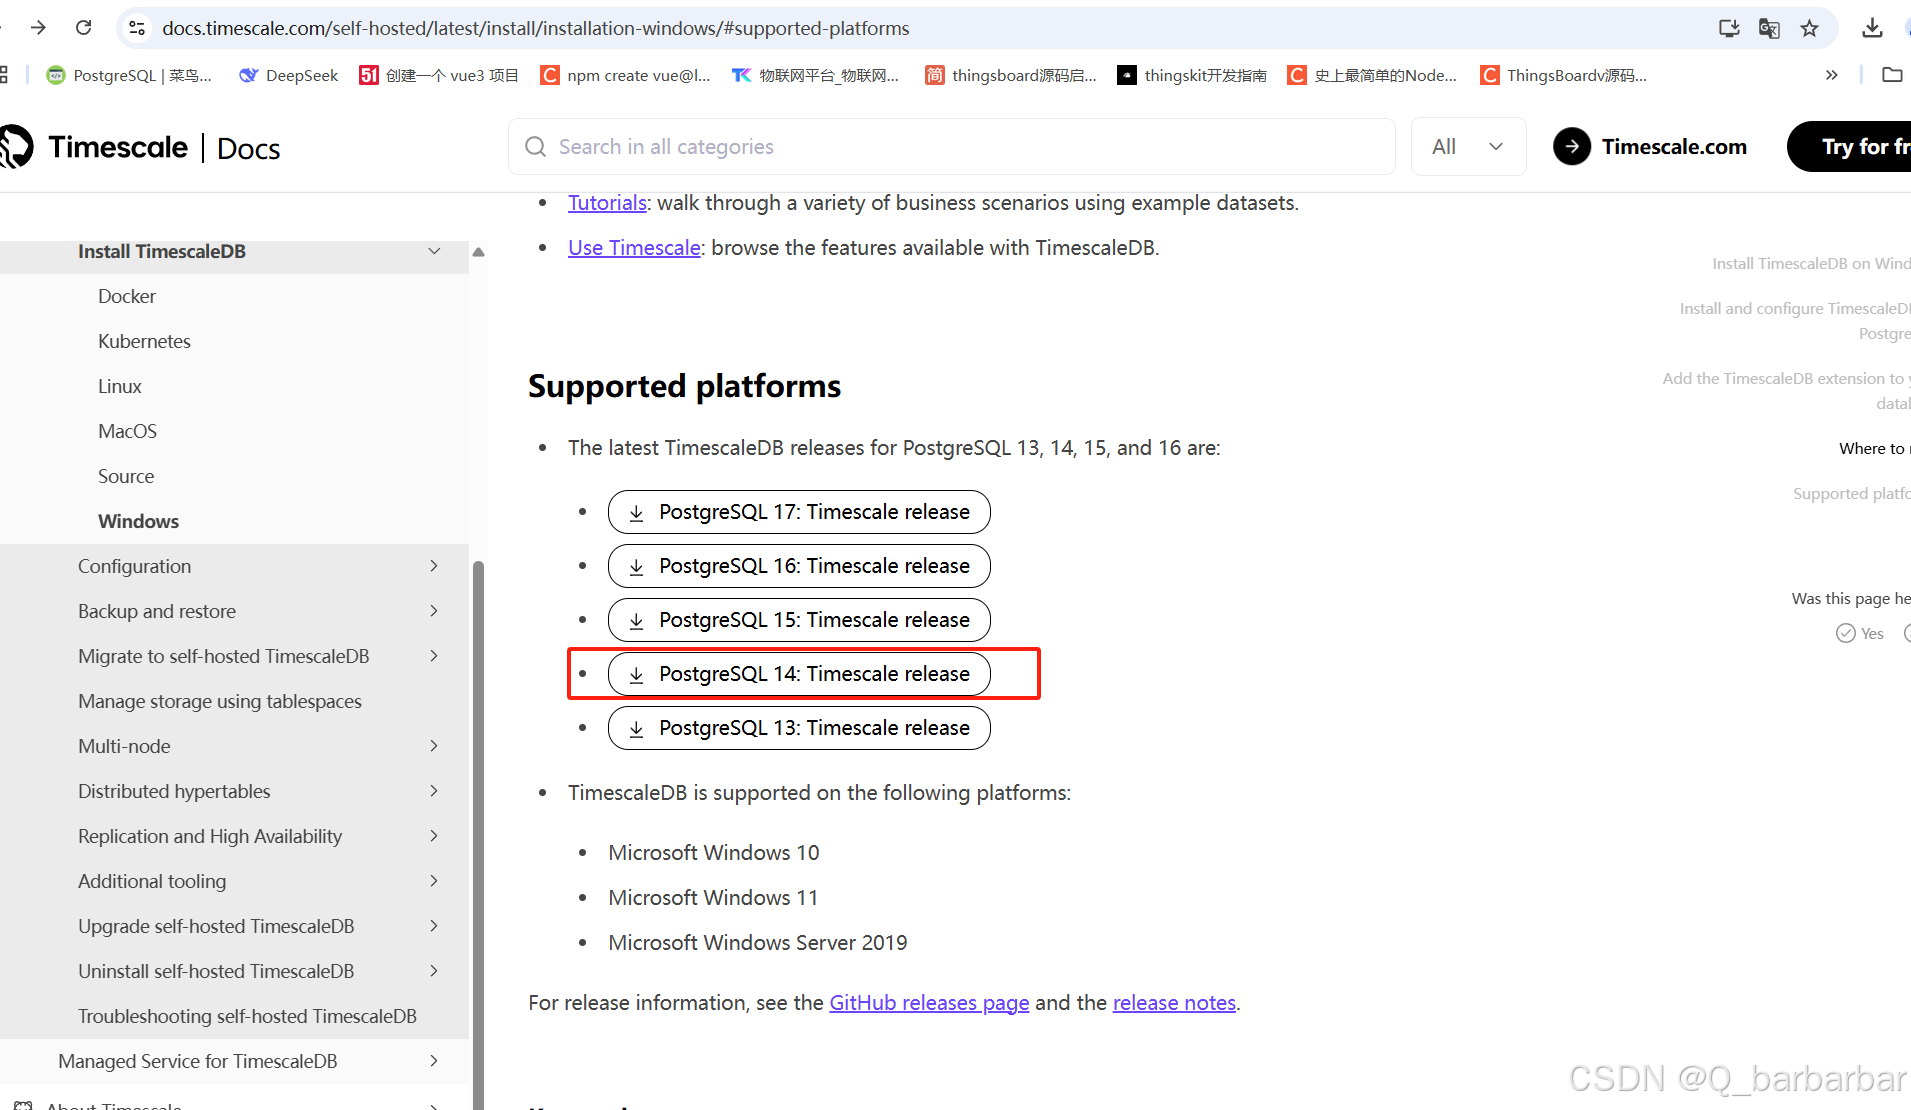The image size is (1911, 1110).
Task: Expand Managed Service for TimescaleDB
Action: 434,1061
